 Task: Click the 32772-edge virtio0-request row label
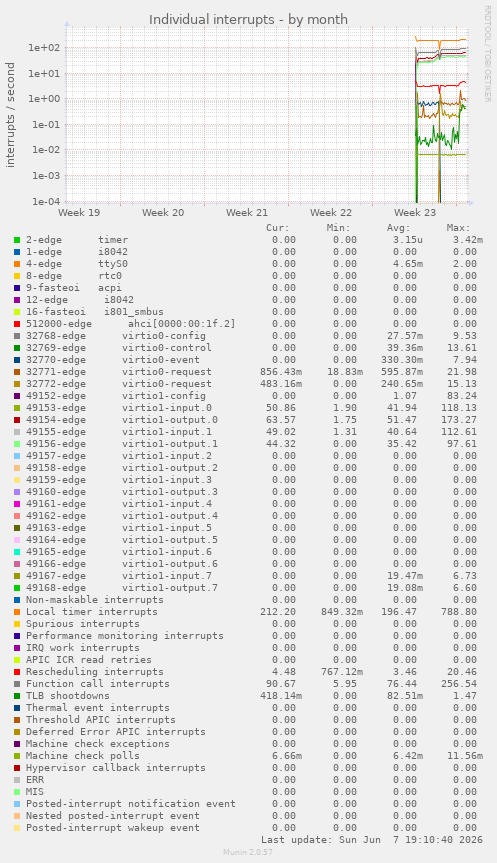119,384
